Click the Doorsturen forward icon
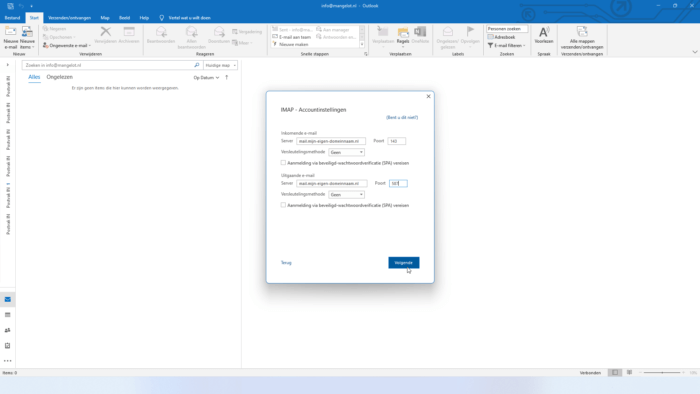Image resolution: width=700 pixels, height=394 pixels. click(219, 35)
